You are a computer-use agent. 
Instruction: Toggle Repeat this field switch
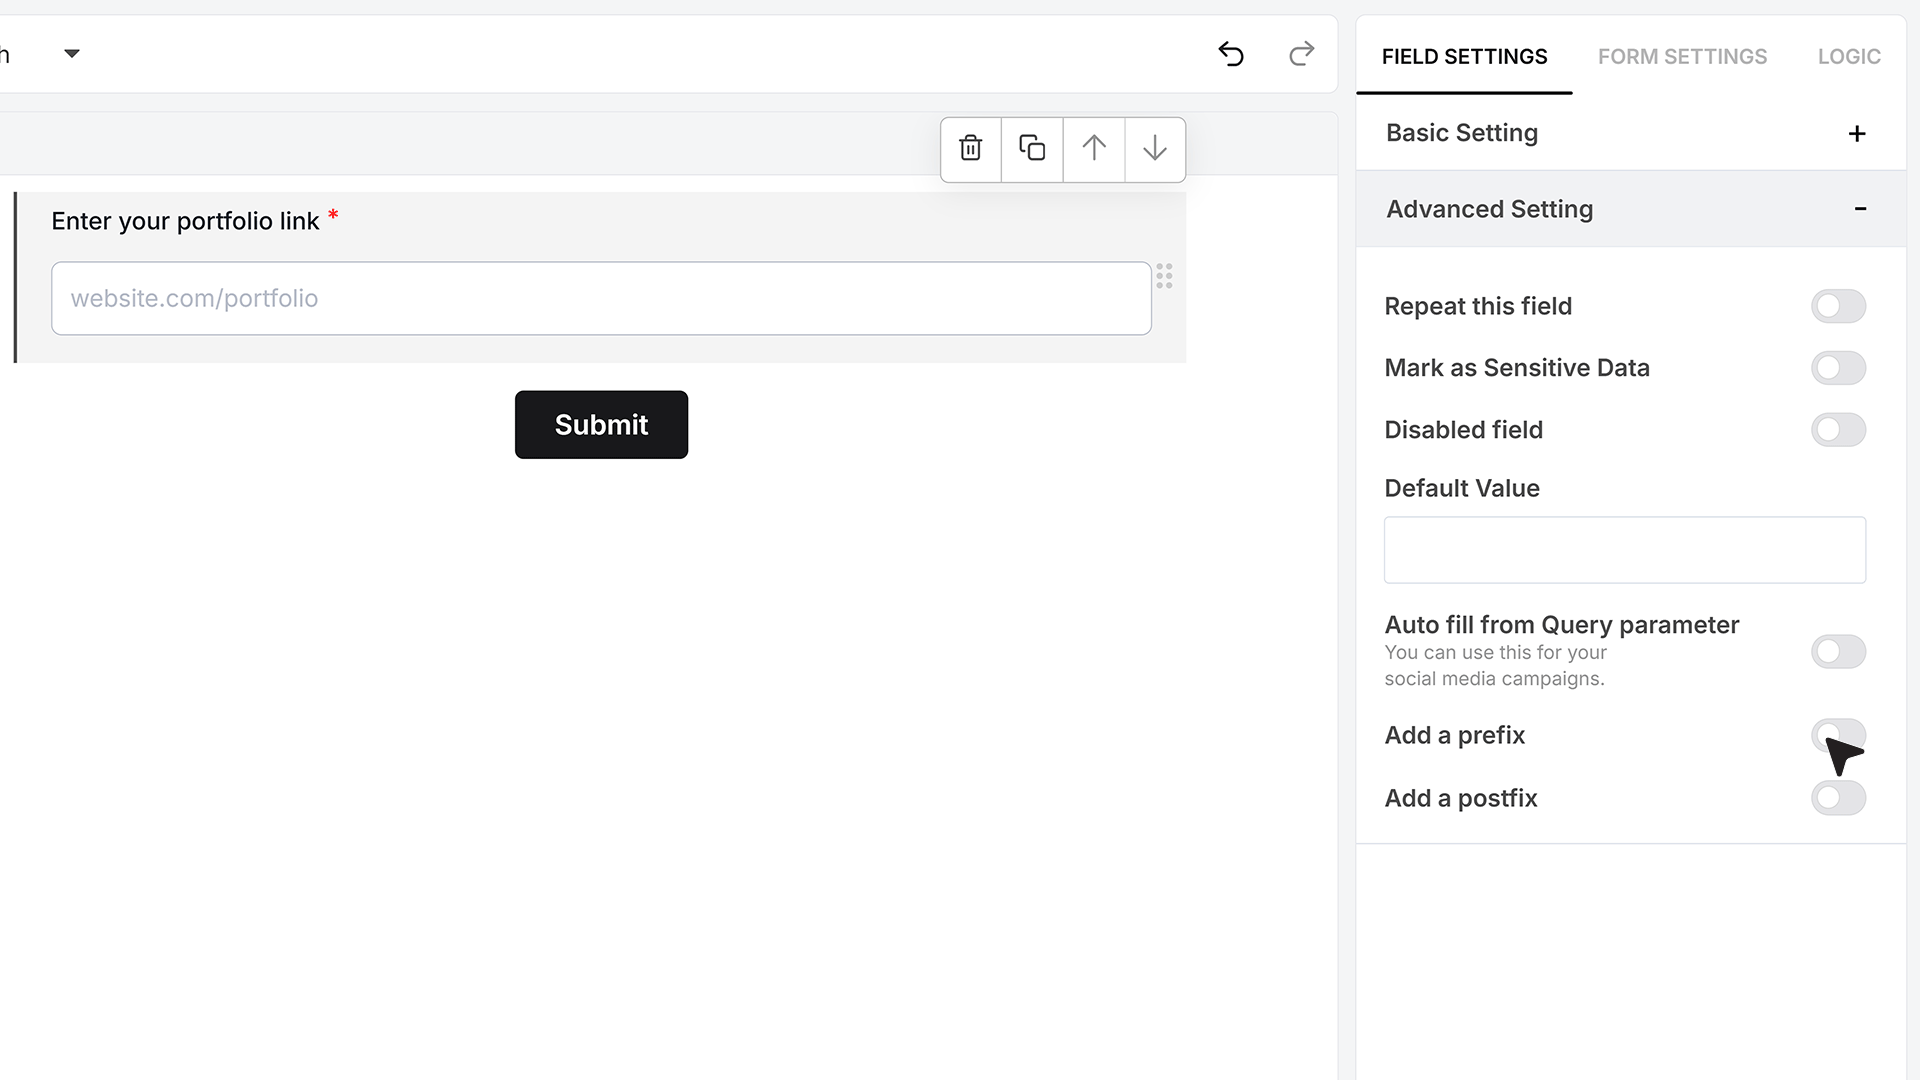click(x=1838, y=306)
